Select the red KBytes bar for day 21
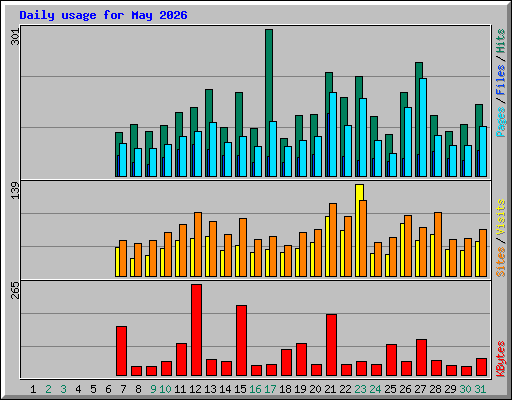 [x=331, y=345]
